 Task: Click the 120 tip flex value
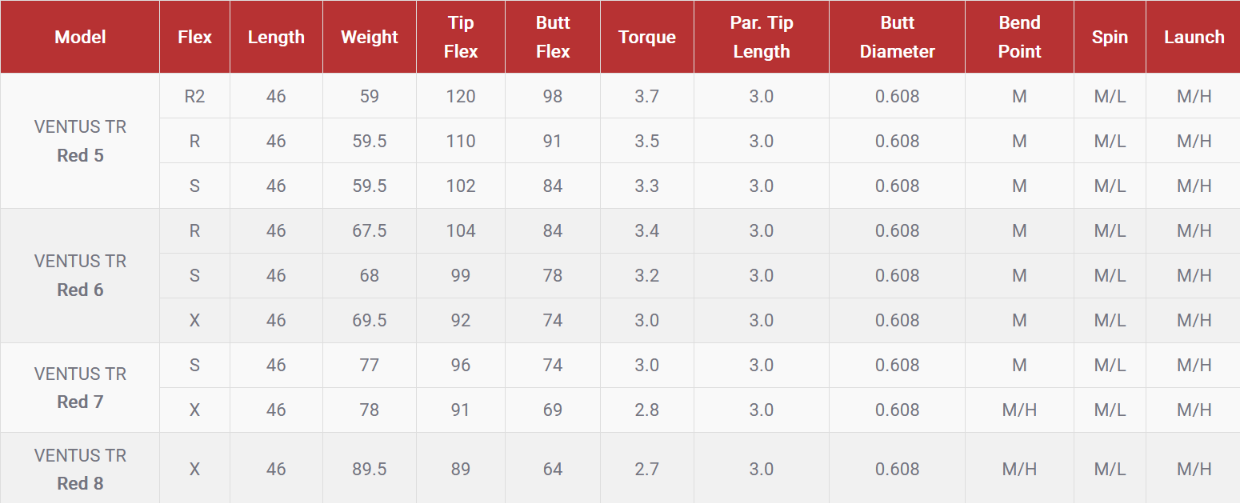(x=460, y=97)
